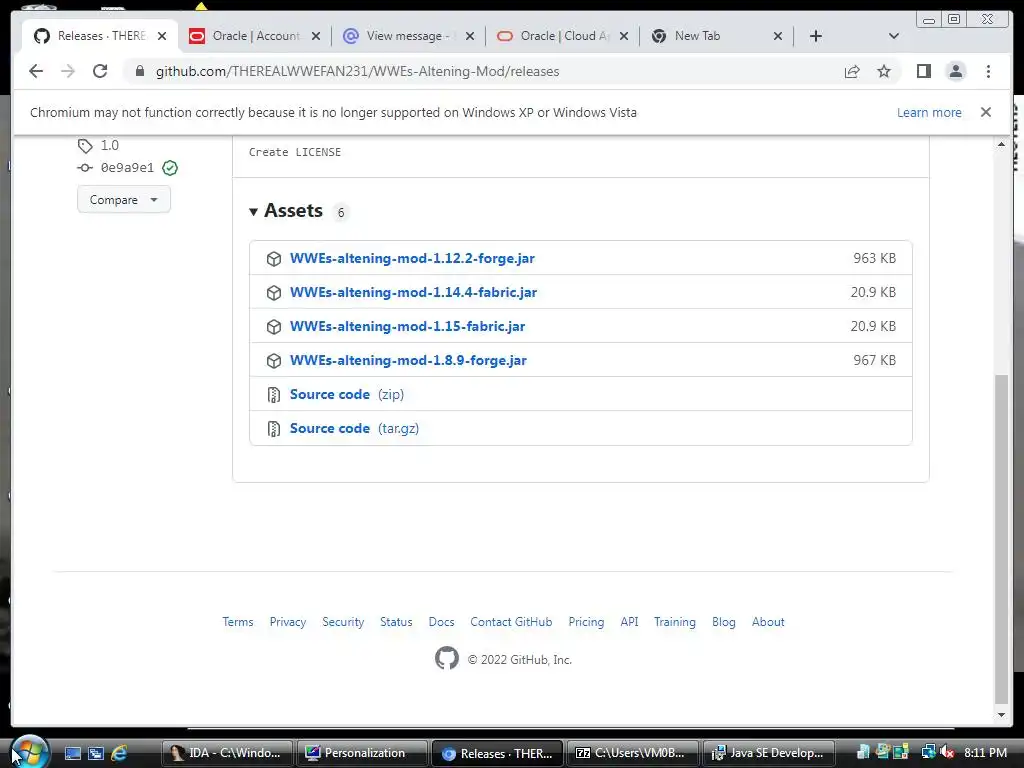Screen dimensions: 1024x768
Task: Open Contact GitHub footer link
Action: [511, 622]
